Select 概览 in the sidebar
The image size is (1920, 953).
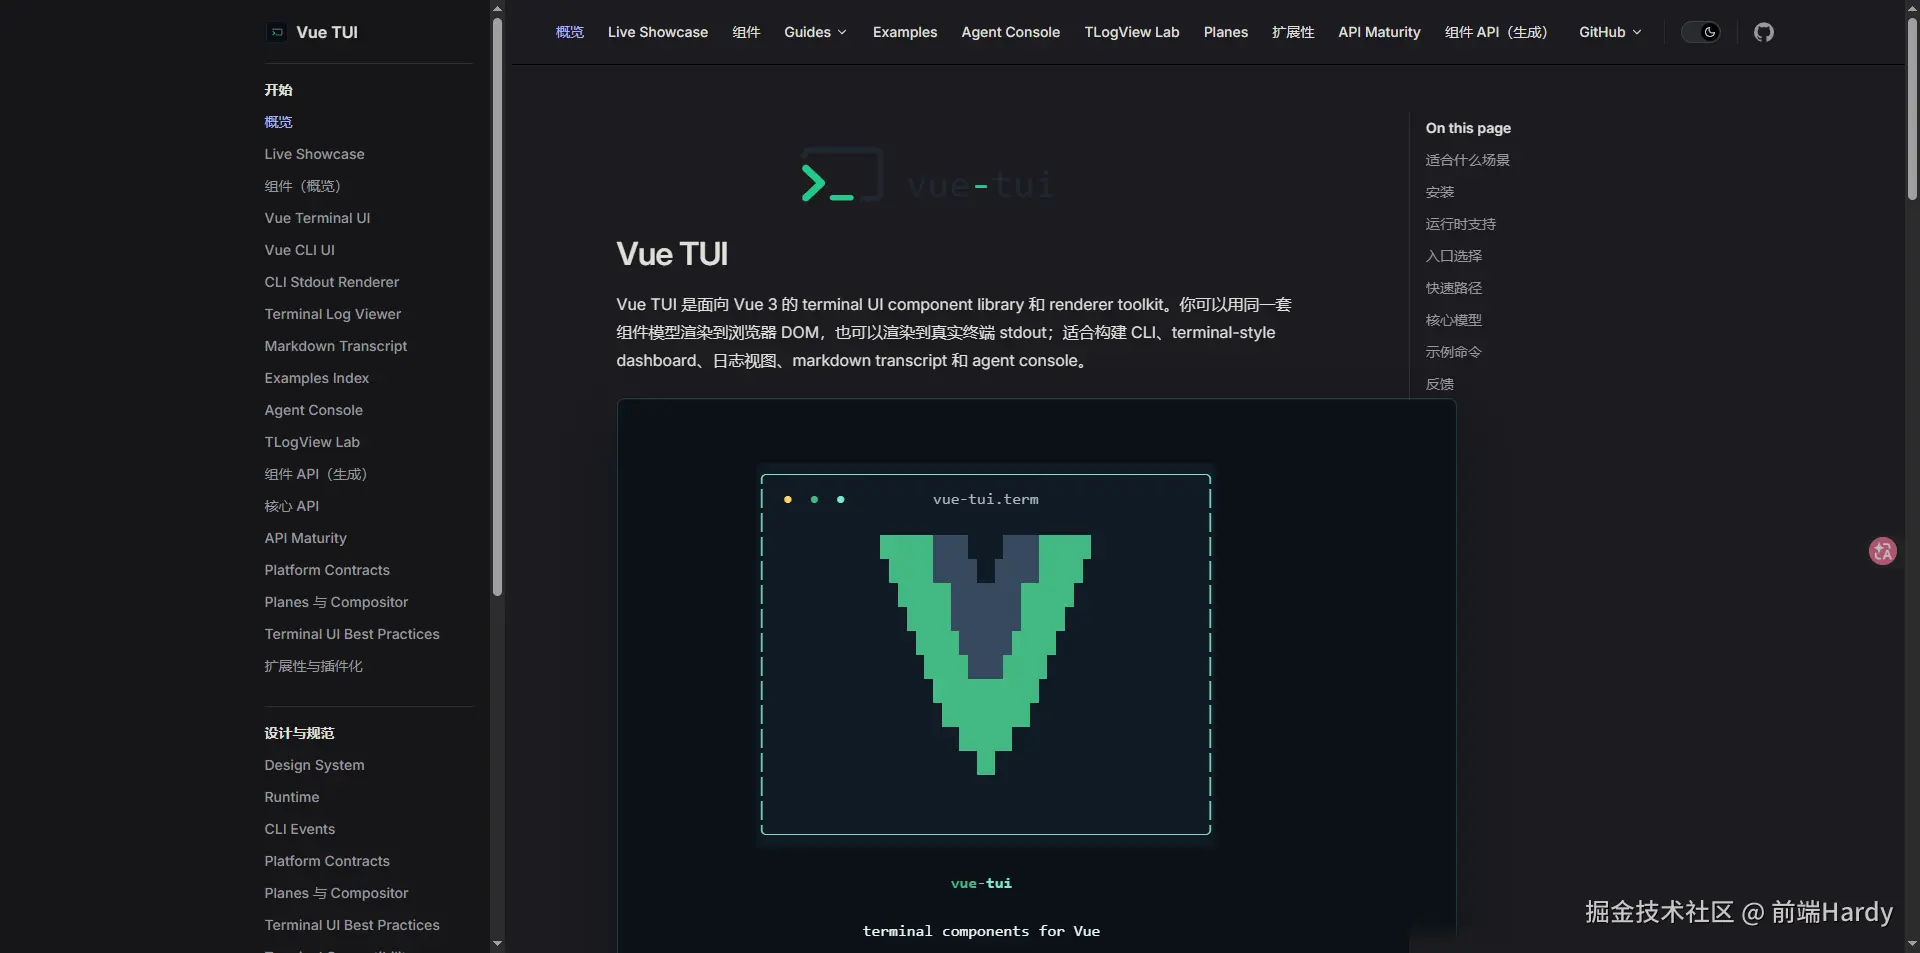[278, 122]
